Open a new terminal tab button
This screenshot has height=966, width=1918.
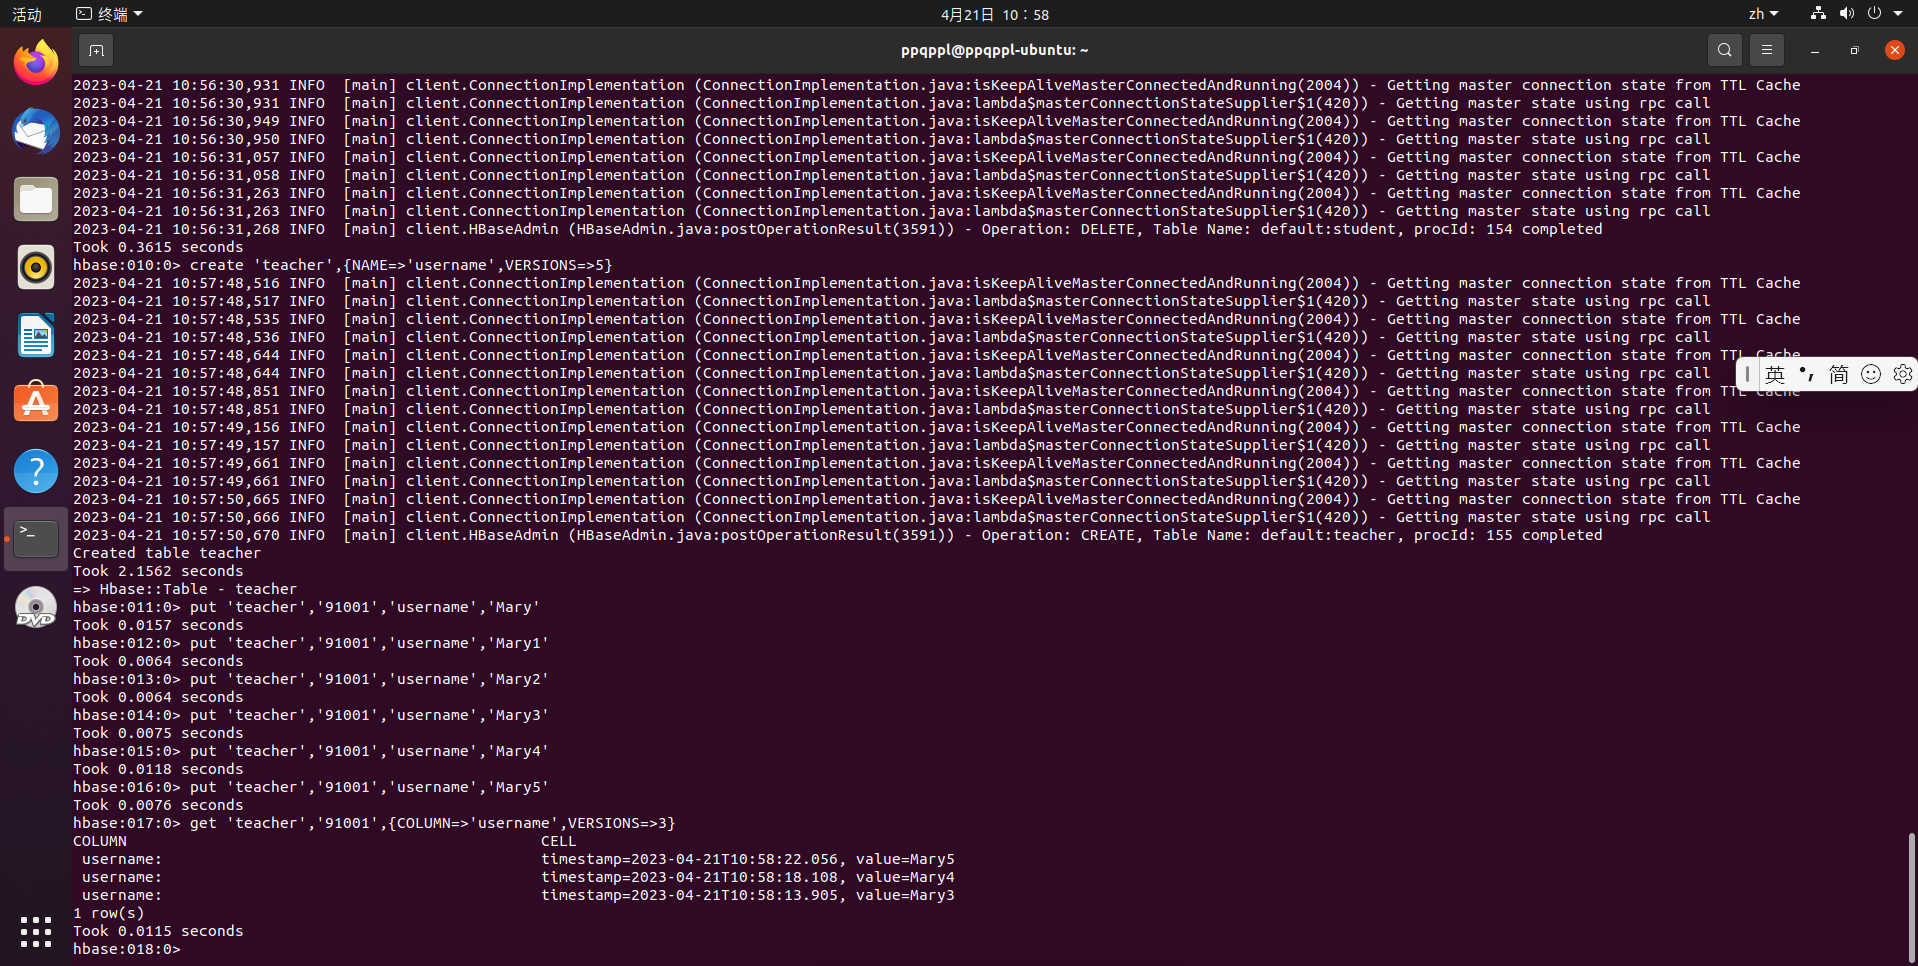pos(96,50)
